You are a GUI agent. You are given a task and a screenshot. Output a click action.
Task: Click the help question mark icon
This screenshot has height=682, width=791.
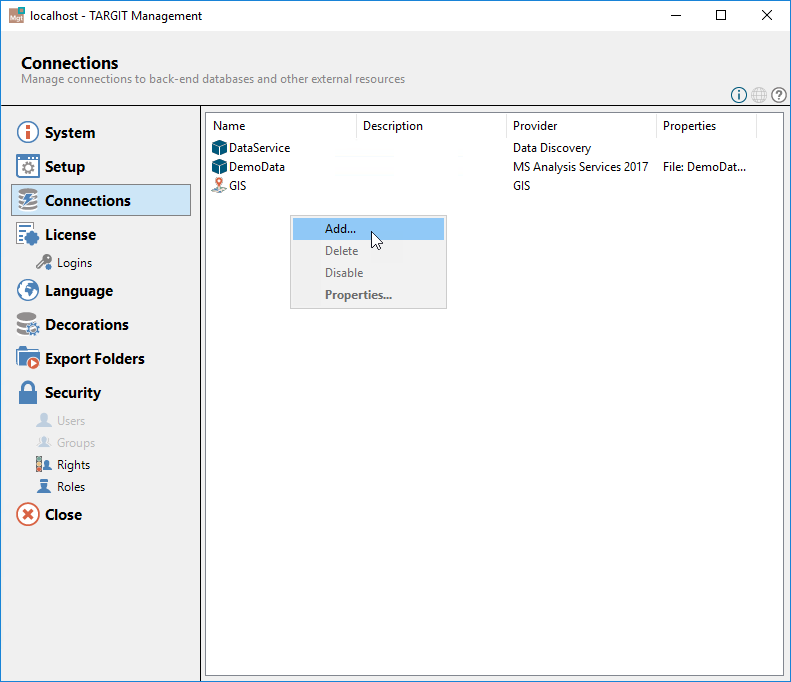point(778,95)
